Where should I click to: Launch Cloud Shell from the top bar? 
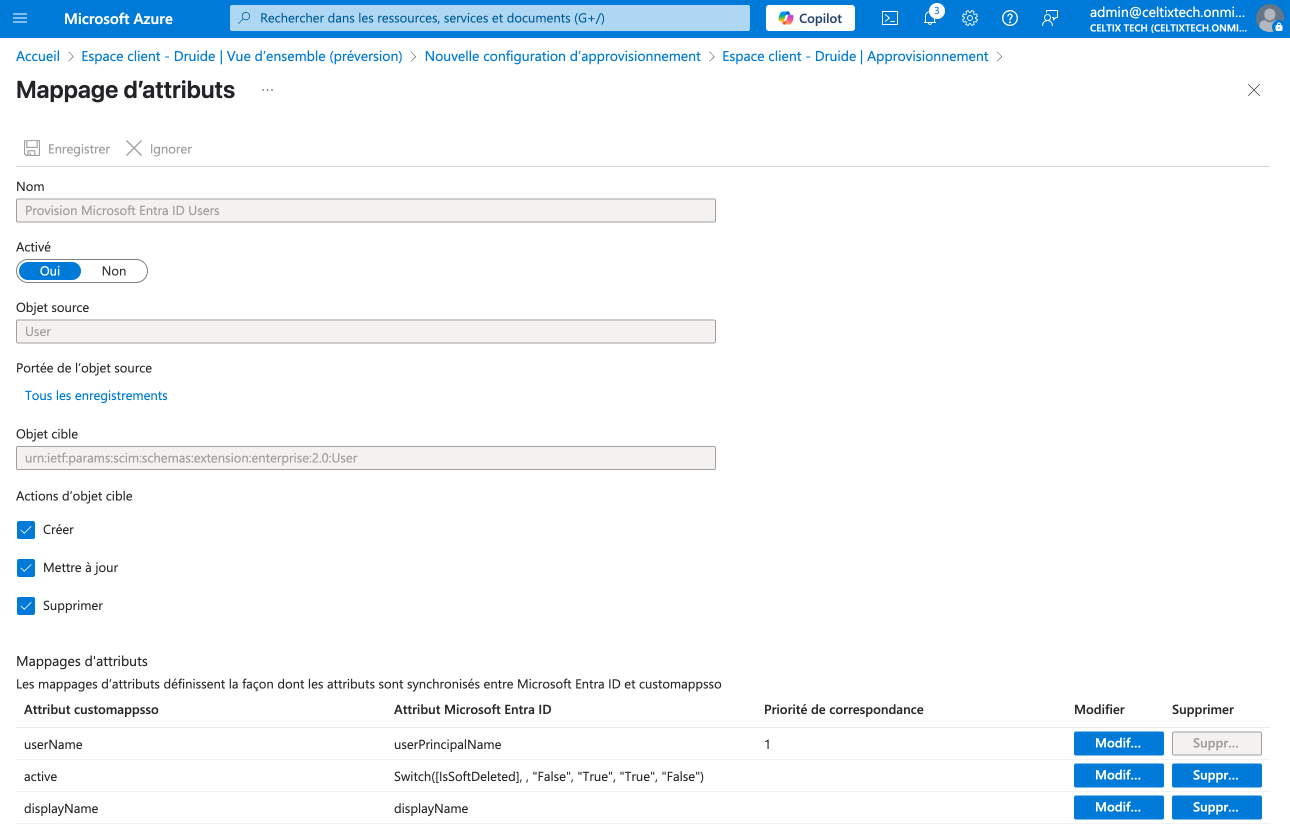pos(889,18)
